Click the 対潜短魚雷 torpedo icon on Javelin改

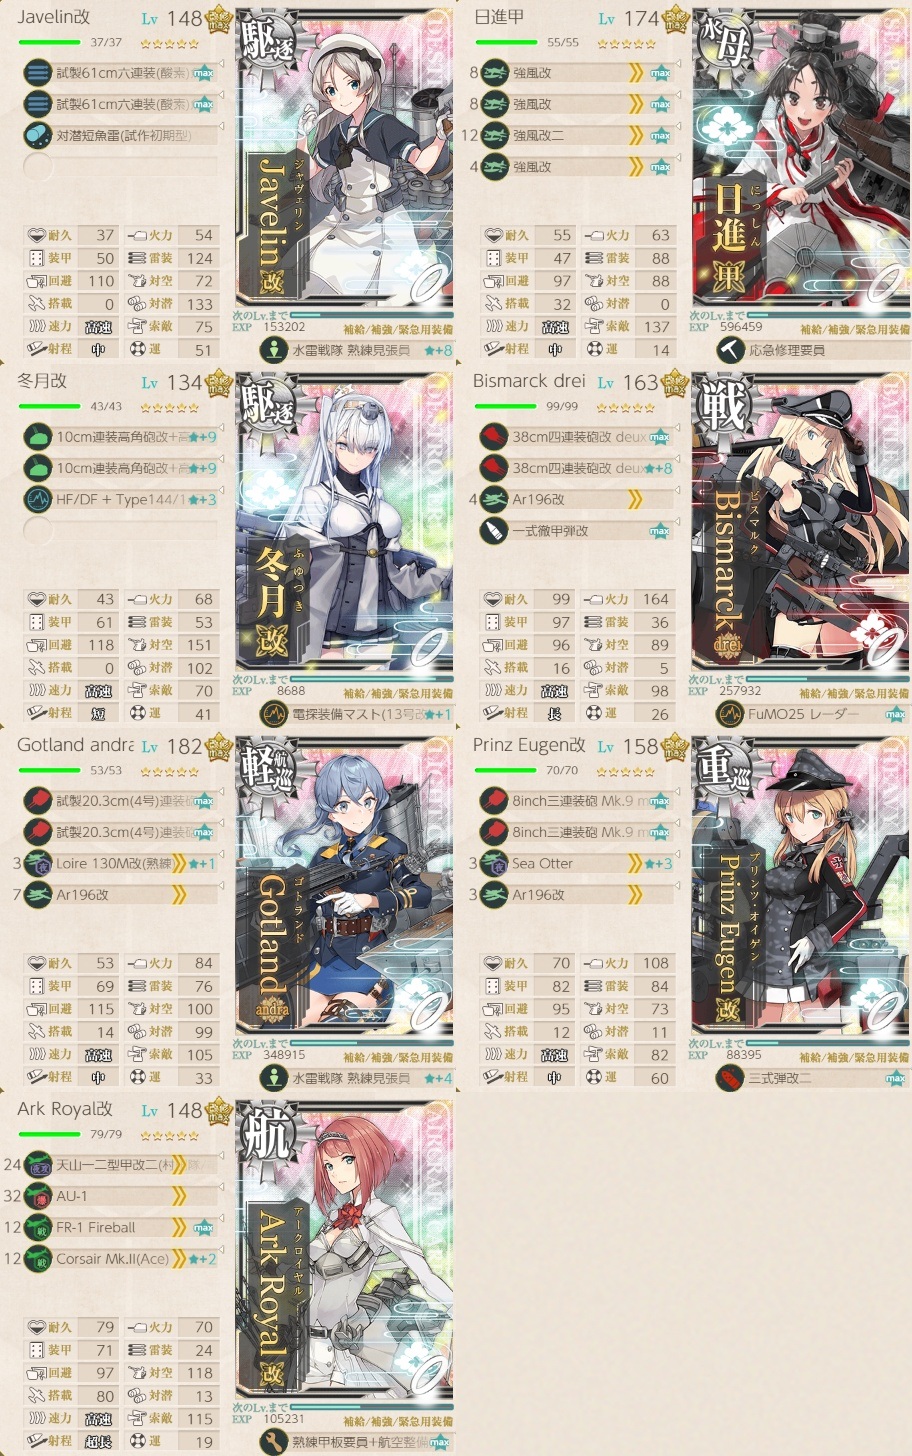[x=37, y=135]
